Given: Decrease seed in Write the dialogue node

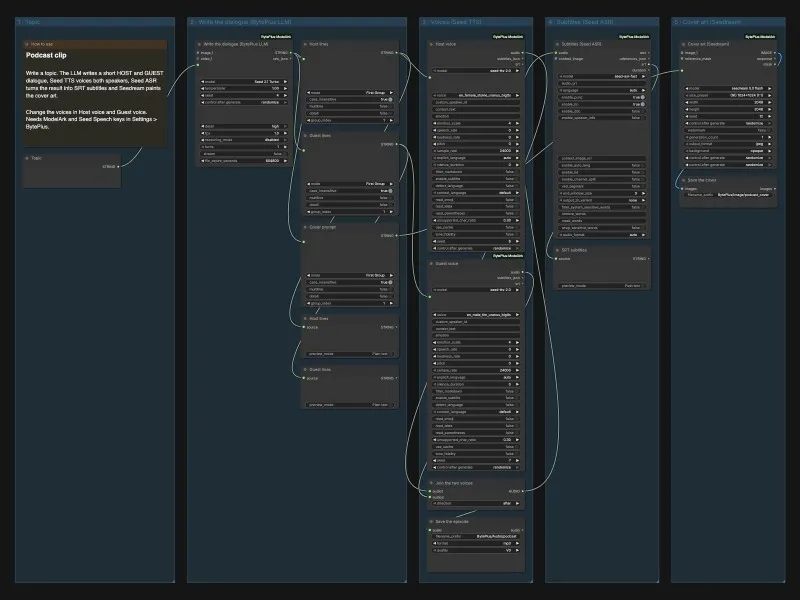Looking at the screenshot, I should click(203, 95).
